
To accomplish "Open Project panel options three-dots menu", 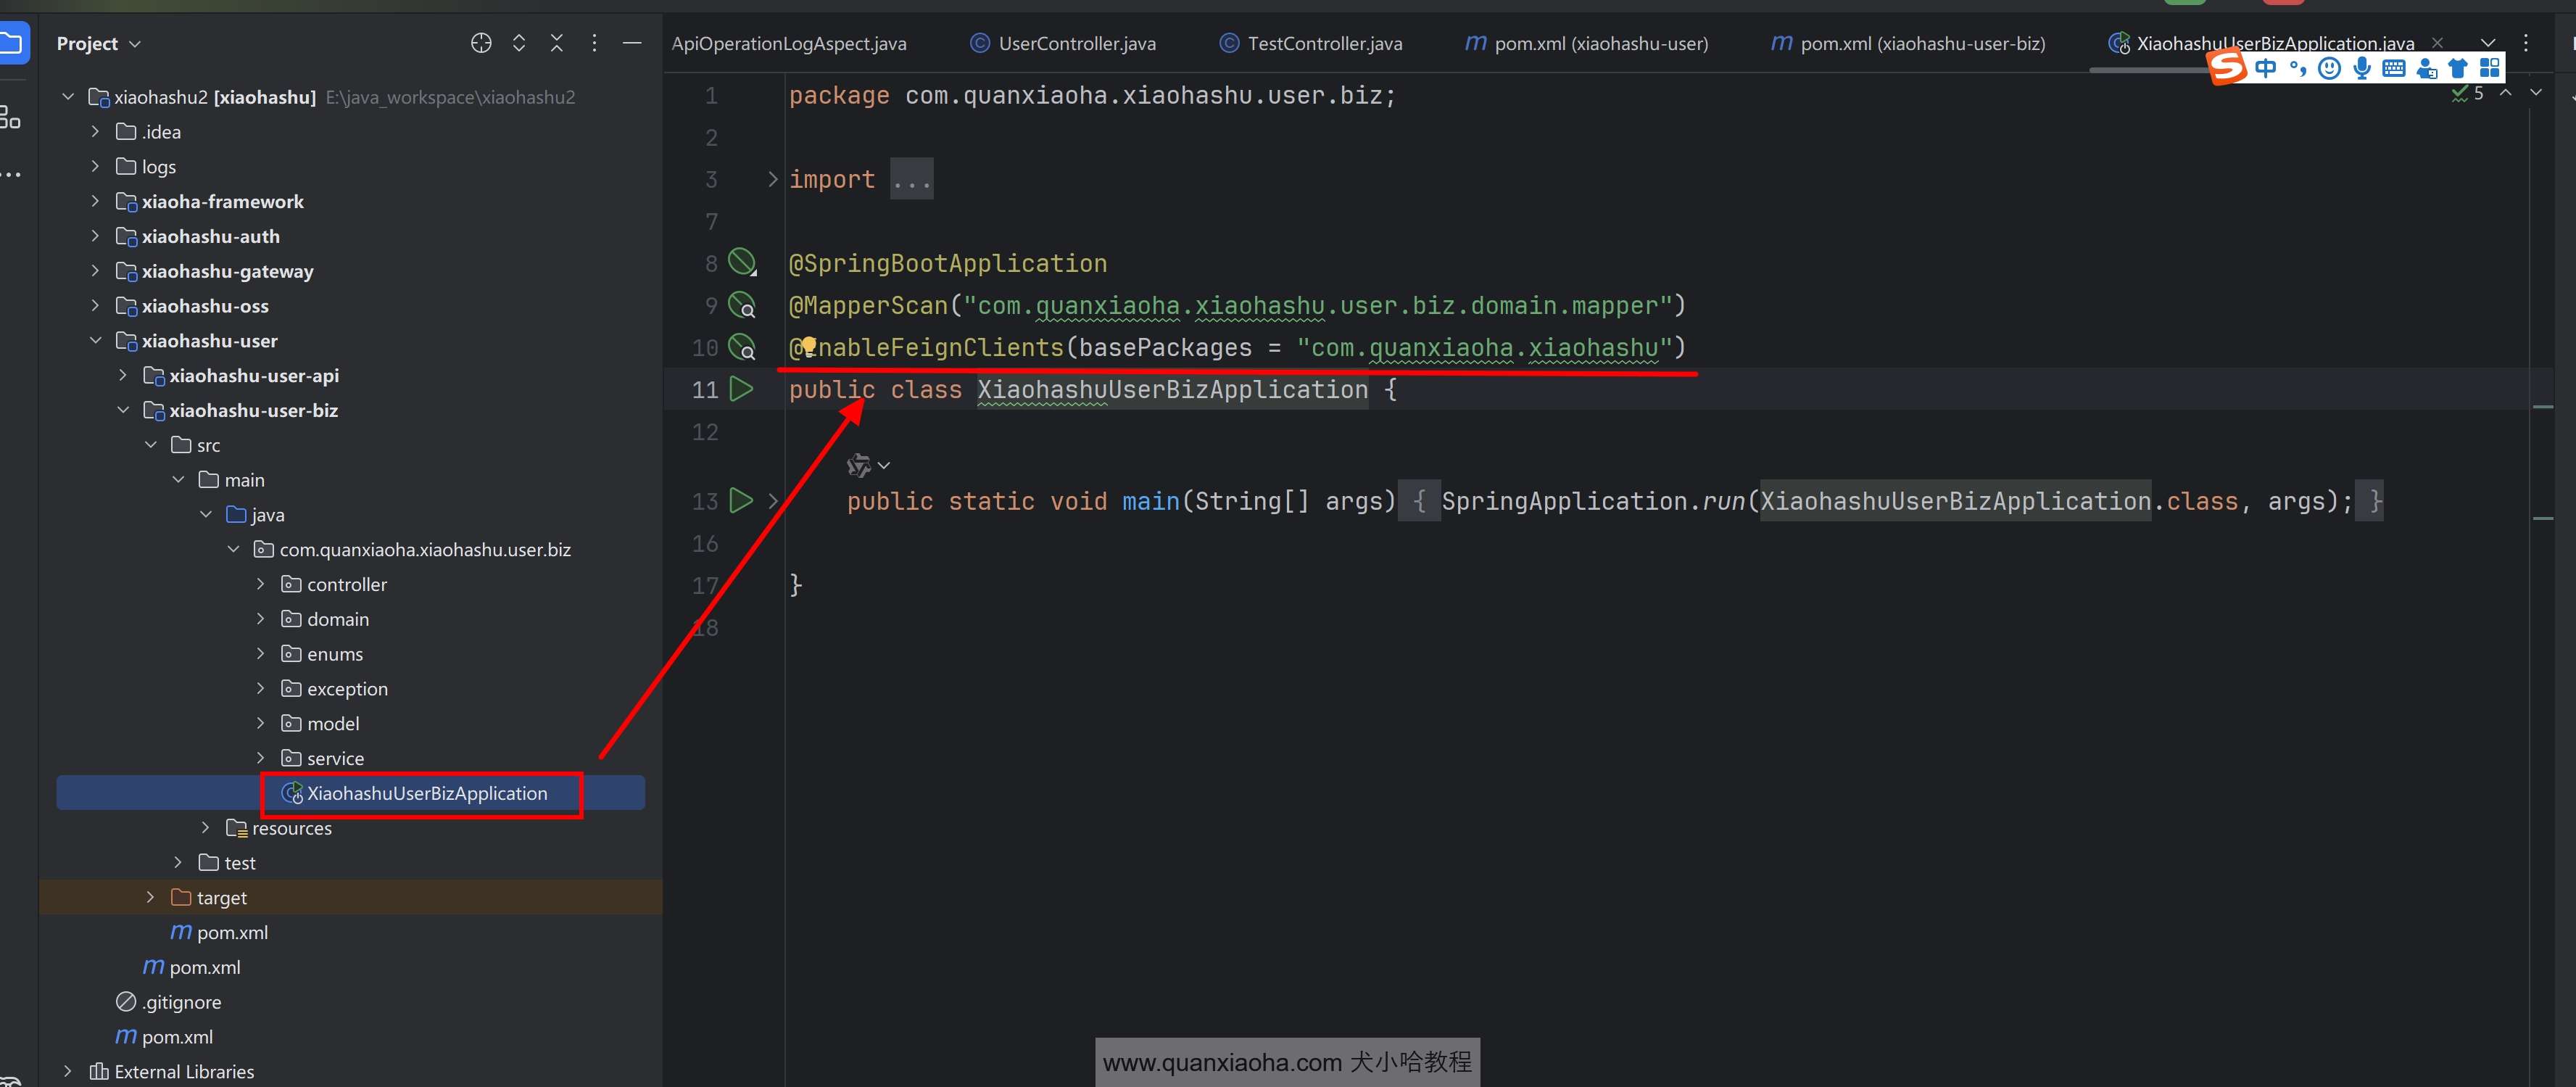I will (594, 43).
